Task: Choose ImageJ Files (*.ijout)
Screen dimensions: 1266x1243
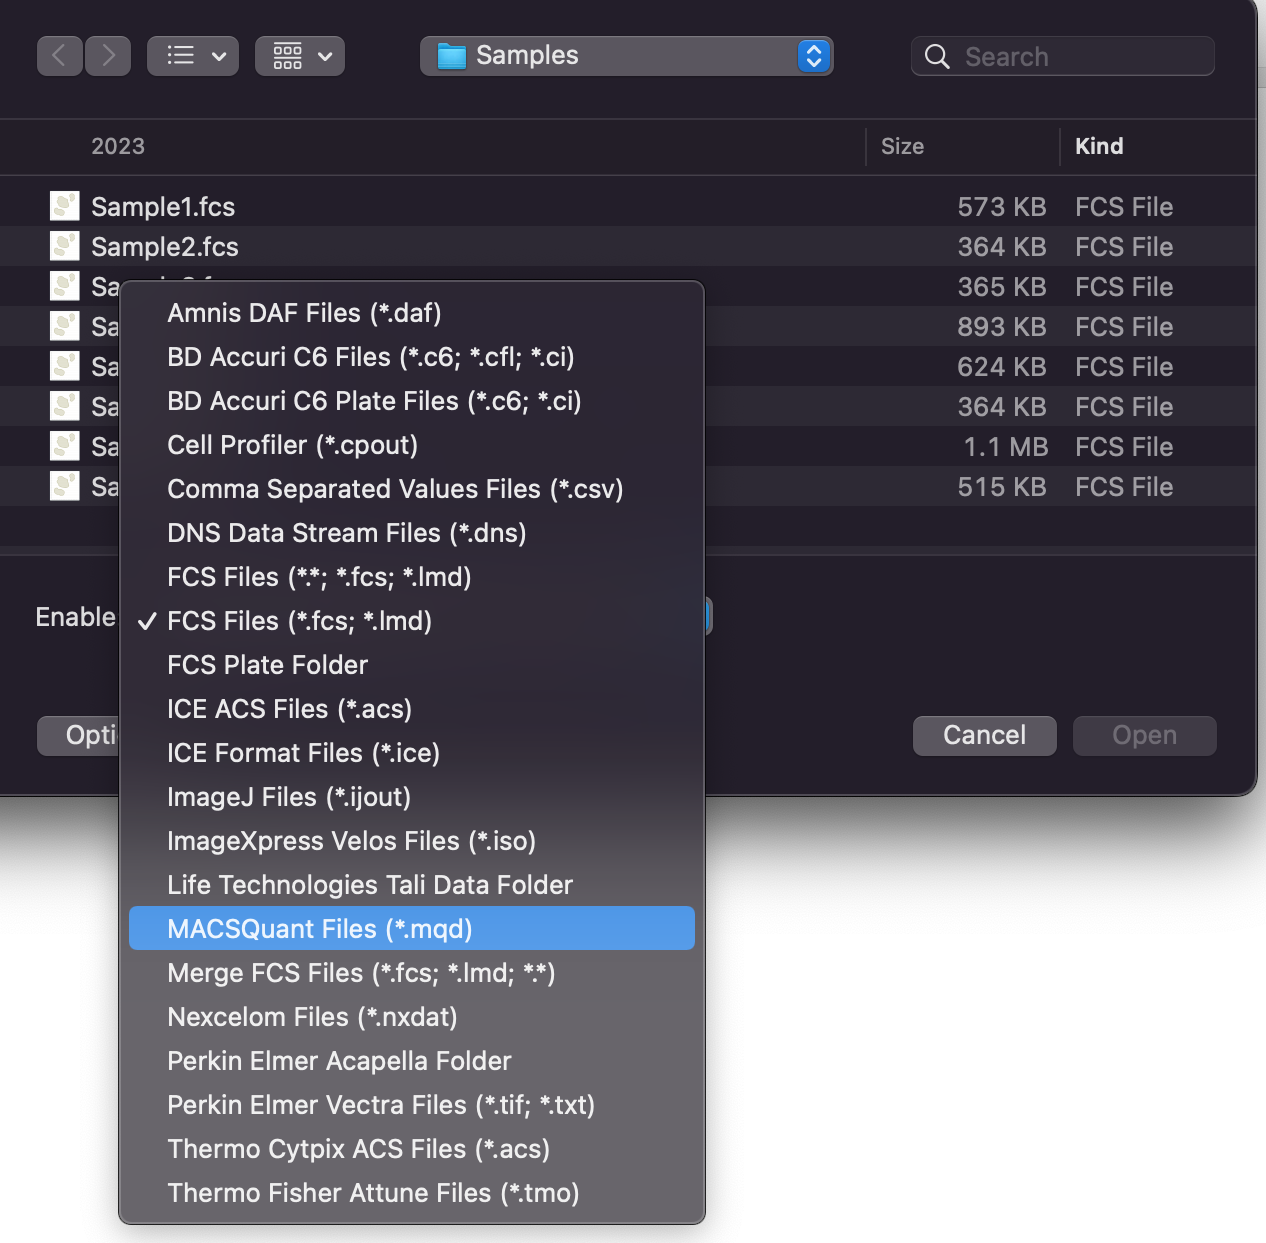Action: tap(412, 797)
